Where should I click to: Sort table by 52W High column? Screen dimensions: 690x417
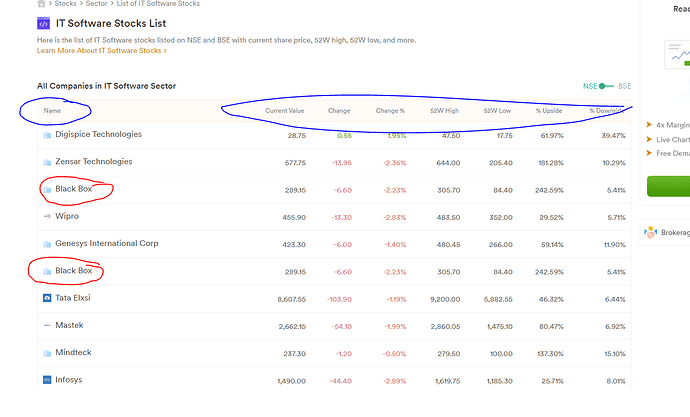444,111
